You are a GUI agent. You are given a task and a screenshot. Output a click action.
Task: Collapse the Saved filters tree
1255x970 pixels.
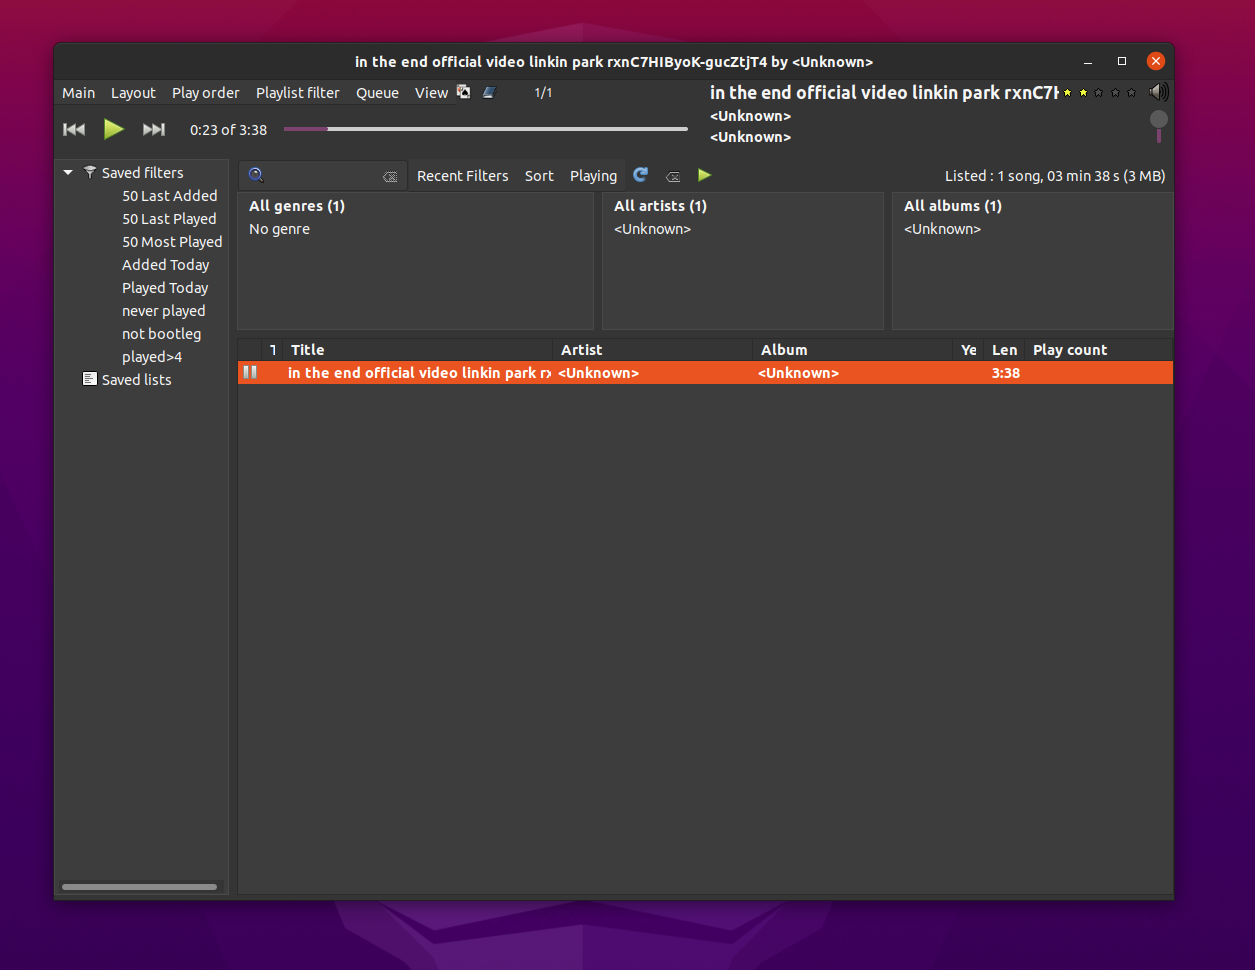[x=68, y=173]
